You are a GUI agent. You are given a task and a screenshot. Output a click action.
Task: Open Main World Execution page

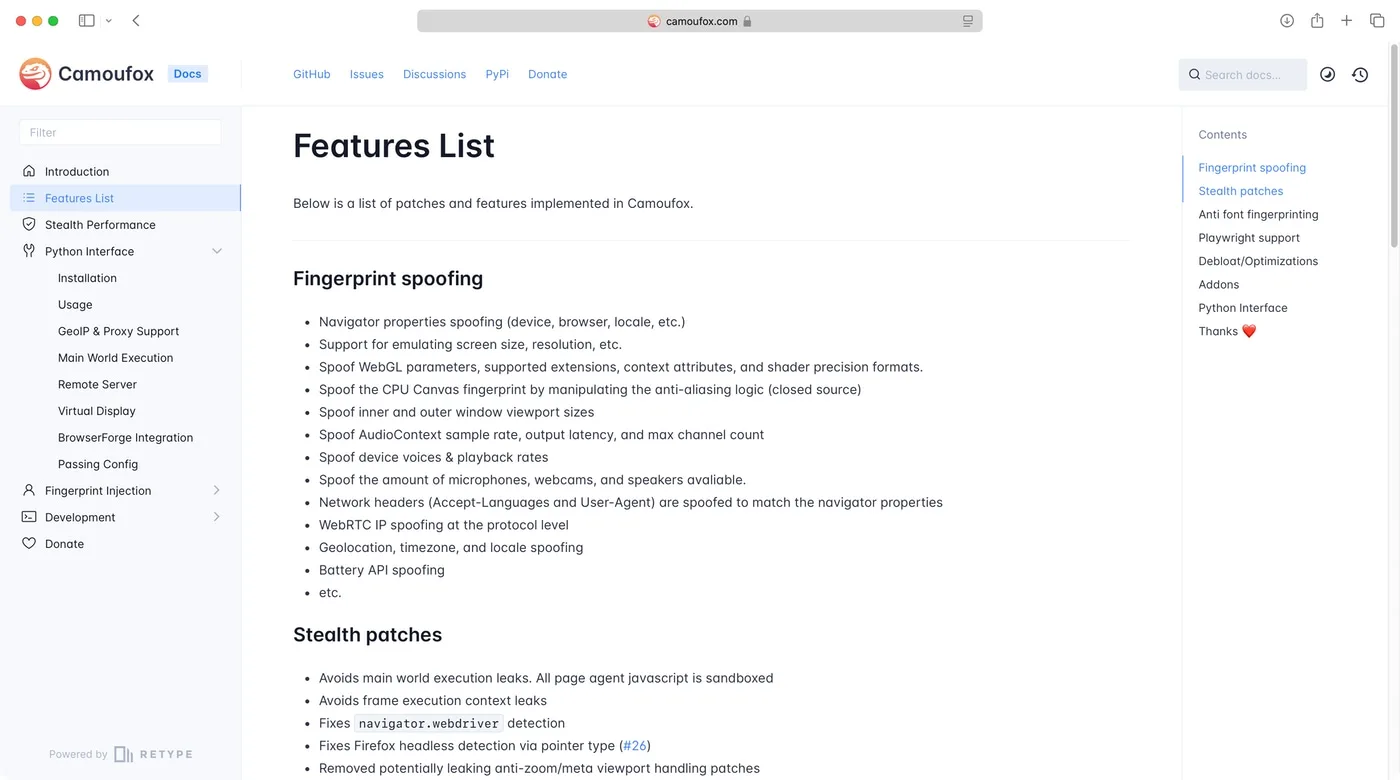coord(115,358)
